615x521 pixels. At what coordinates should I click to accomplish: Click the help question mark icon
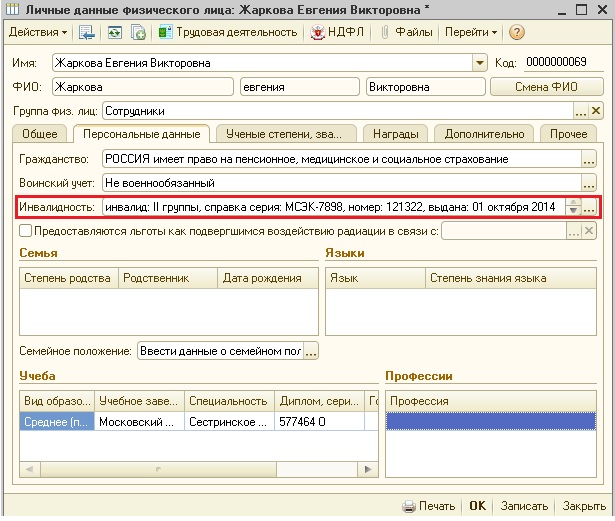tap(517, 32)
